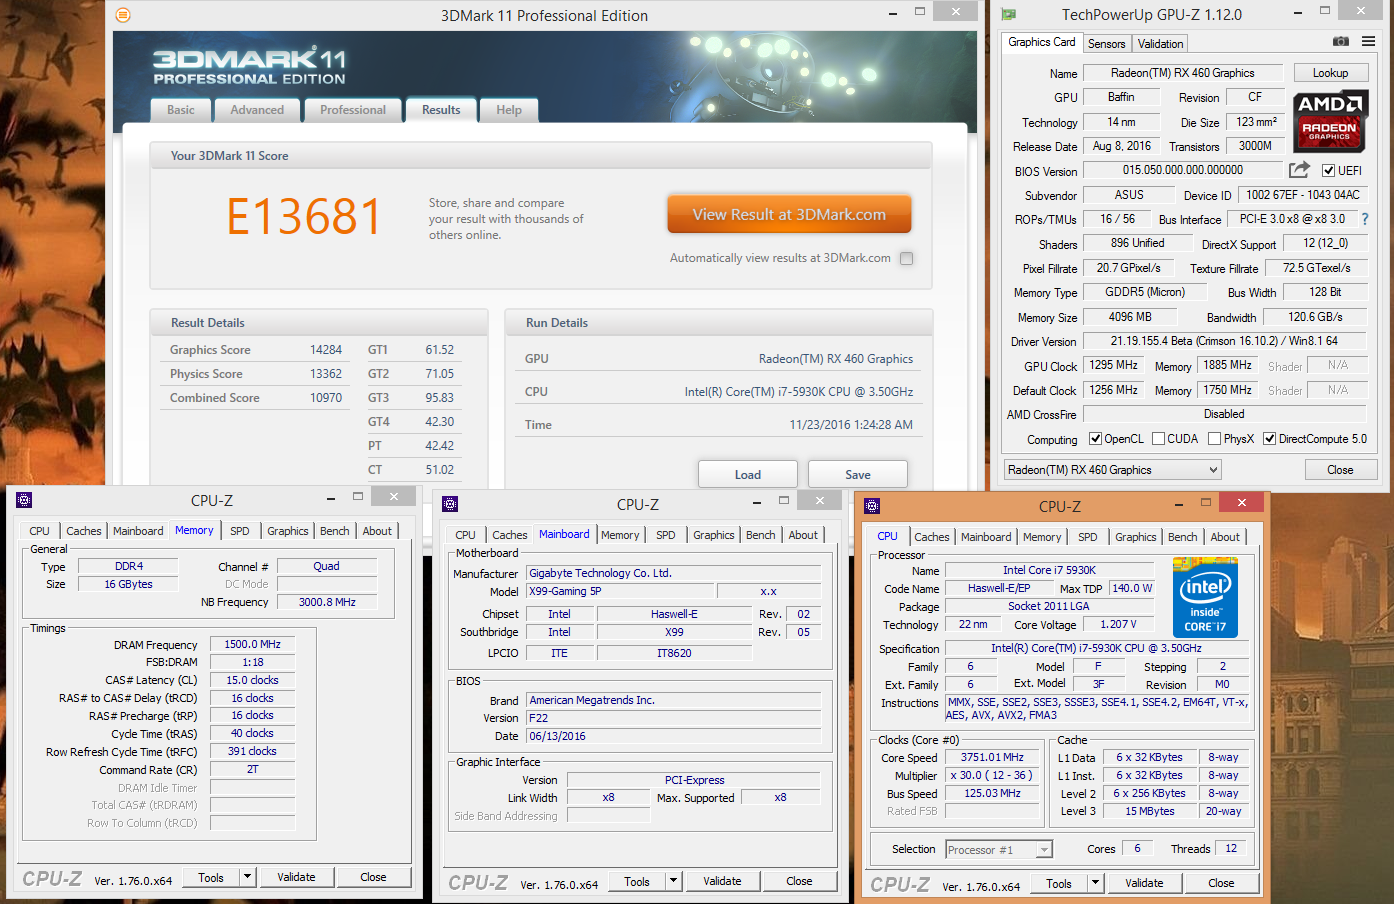Enable the PhysX checkbox
Viewport: 1394px width, 904px height.
(x=1214, y=439)
